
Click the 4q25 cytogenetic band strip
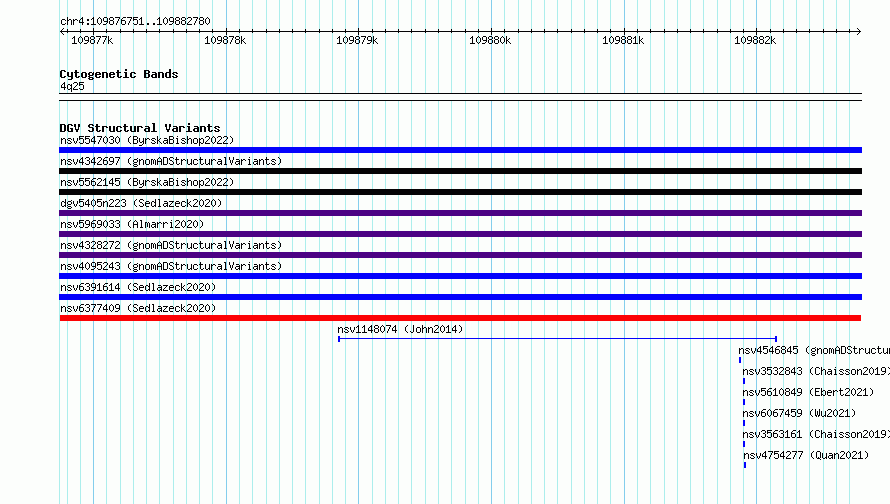point(460,97)
